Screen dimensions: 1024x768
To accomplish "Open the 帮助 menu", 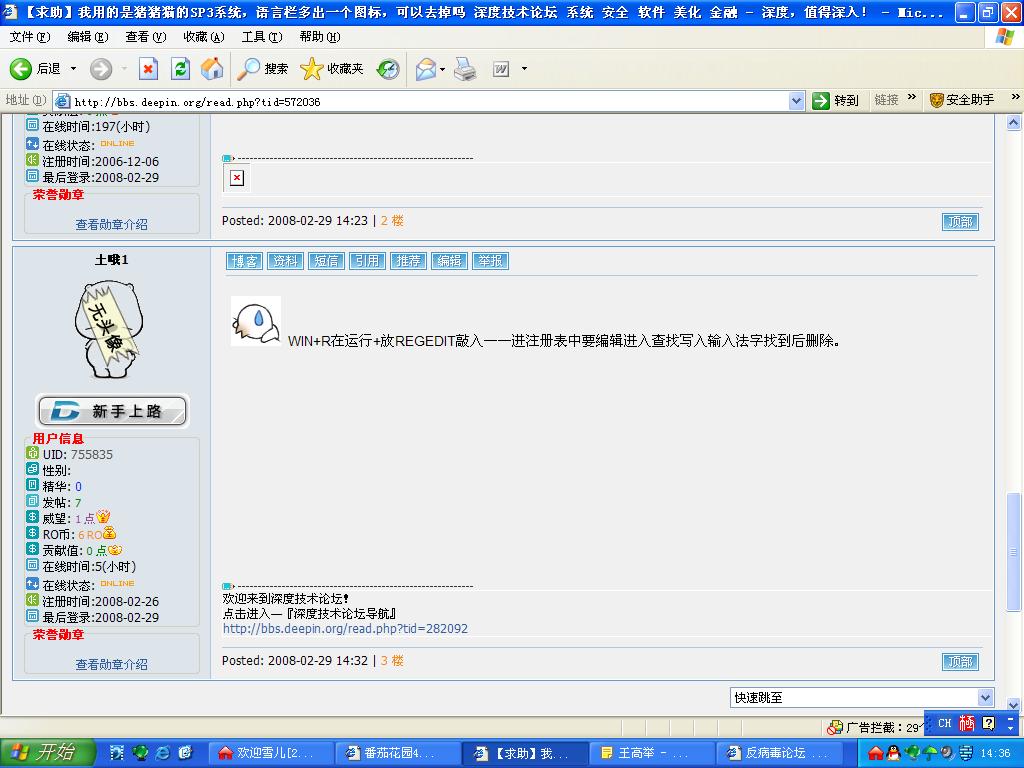I will [320, 37].
